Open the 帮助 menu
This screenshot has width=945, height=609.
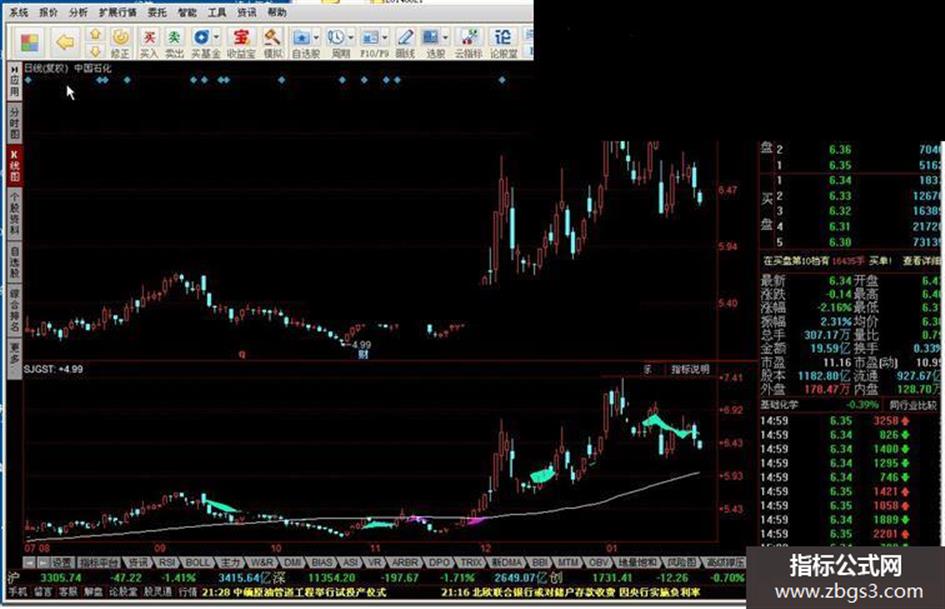277,12
